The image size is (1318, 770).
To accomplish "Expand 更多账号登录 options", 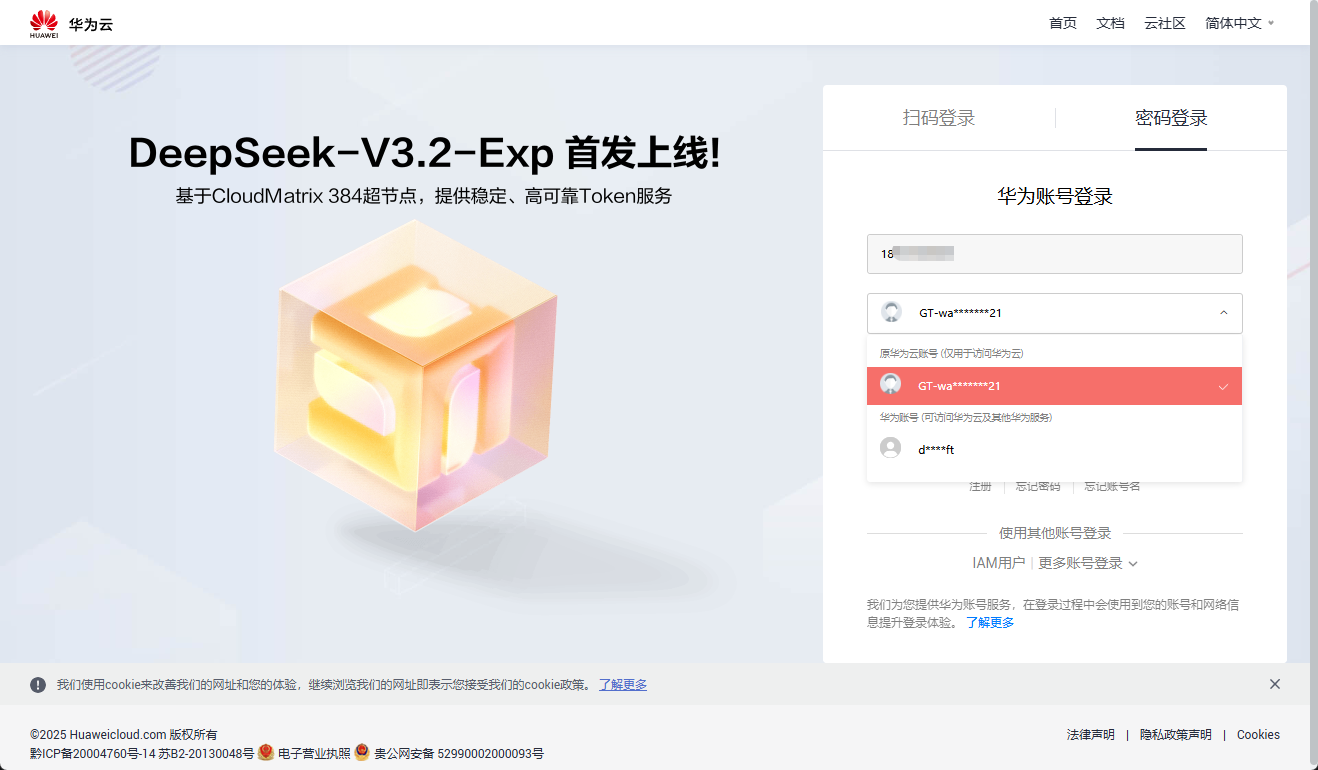I will [x=1088, y=563].
